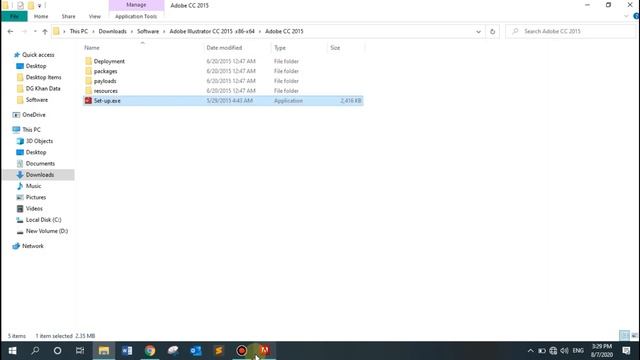The width and height of the screenshot is (640, 360).
Task: Open Quick Access Toolbar customize dropdown
Action: 40,6
